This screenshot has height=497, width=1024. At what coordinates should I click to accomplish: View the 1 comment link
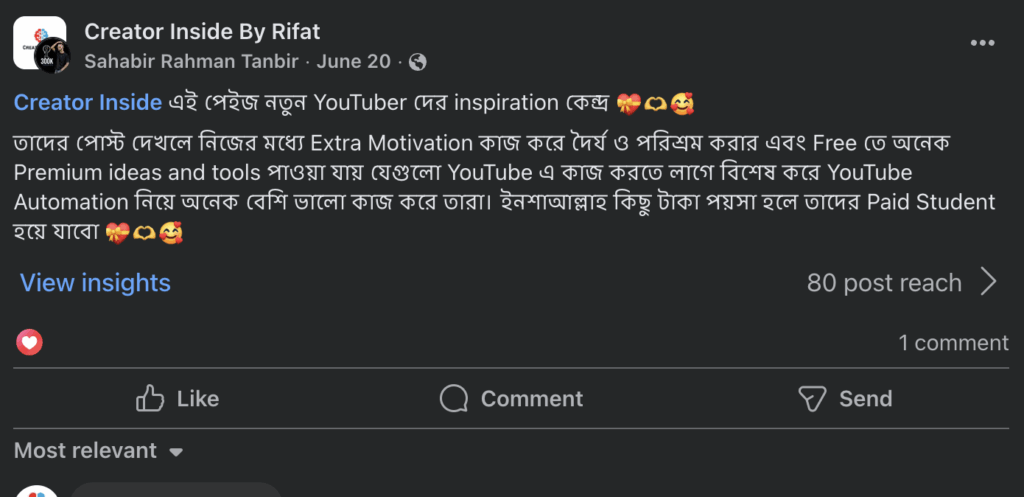click(x=953, y=343)
